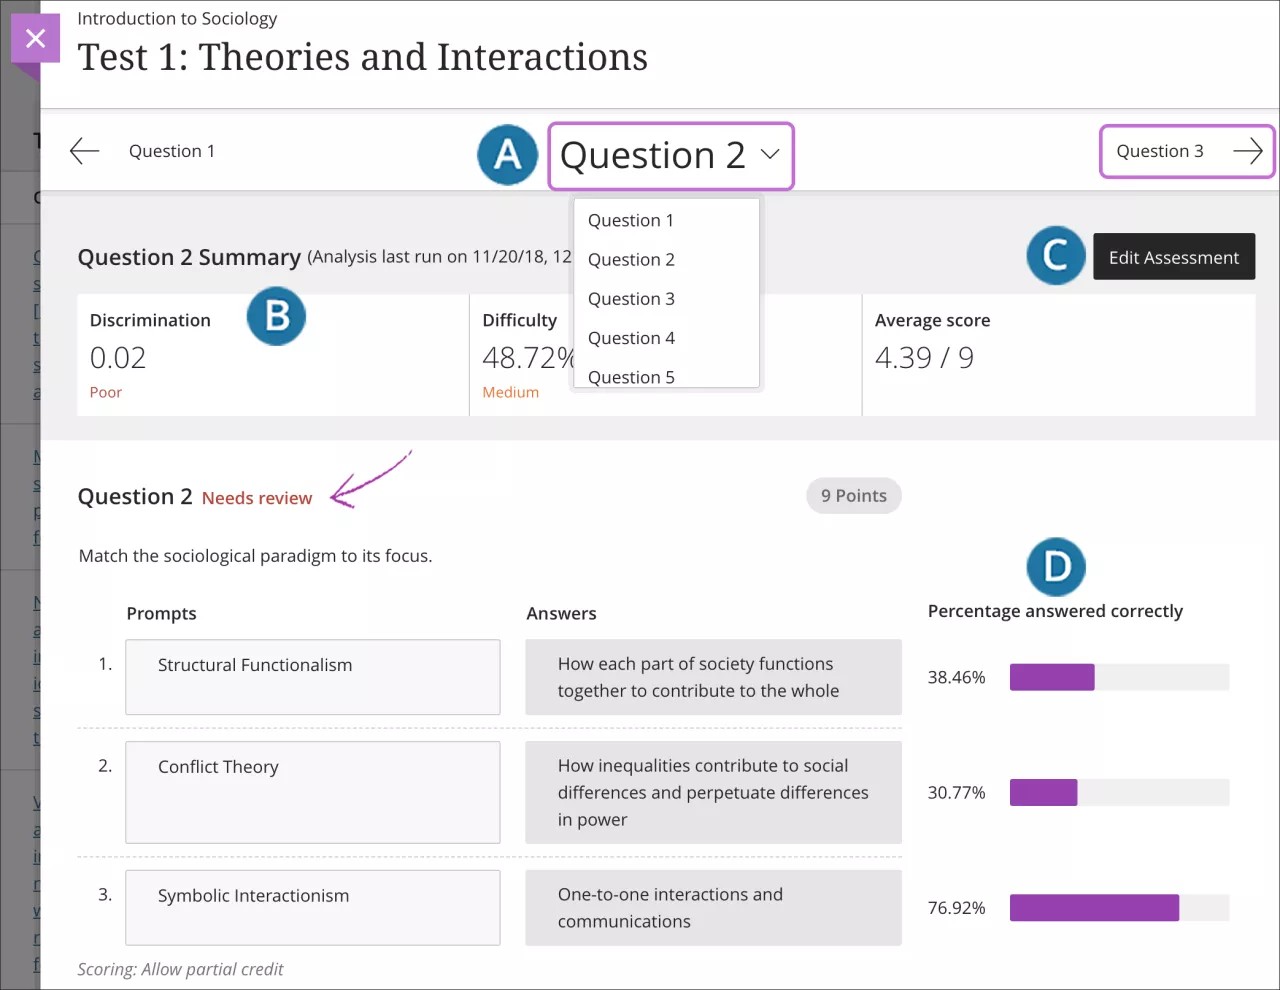The height and width of the screenshot is (990, 1280).
Task: Click the C badge next to Edit Assessment
Action: [x=1055, y=256]
